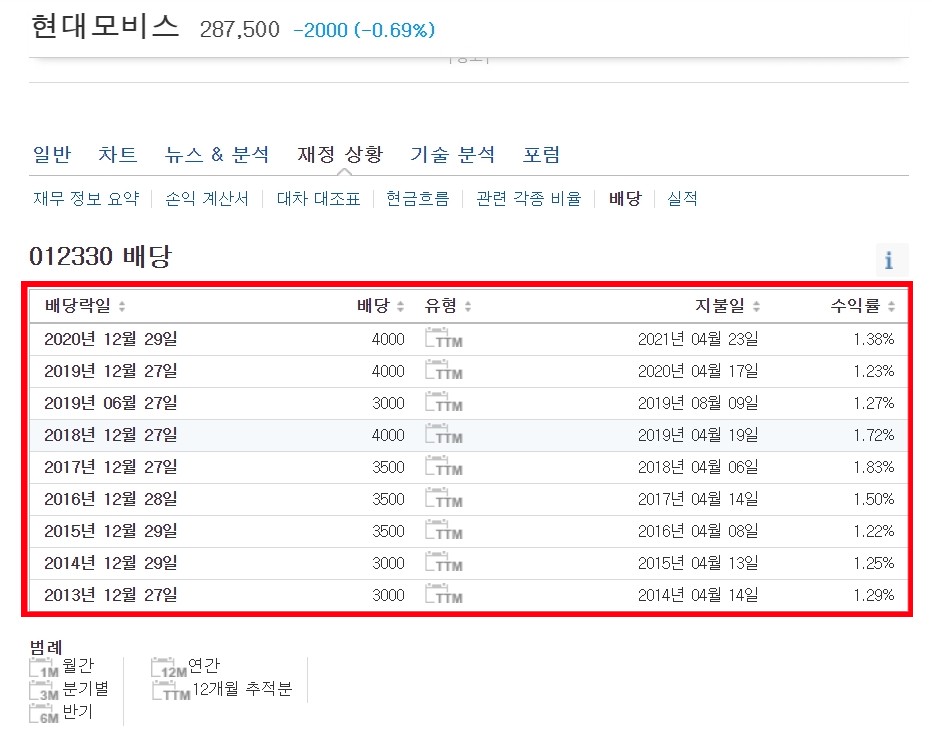This screenshot has height=748, width=932.
Task: Click the 1.83% yield value
Action: tap(874, 467)
